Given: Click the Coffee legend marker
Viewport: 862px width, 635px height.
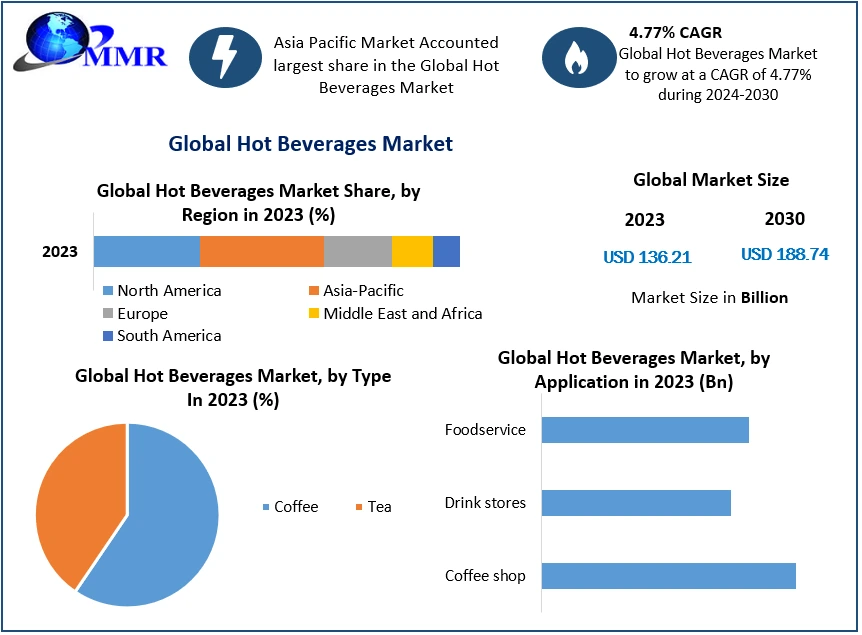Looking at the screenshot, I should tap(266, 507).
